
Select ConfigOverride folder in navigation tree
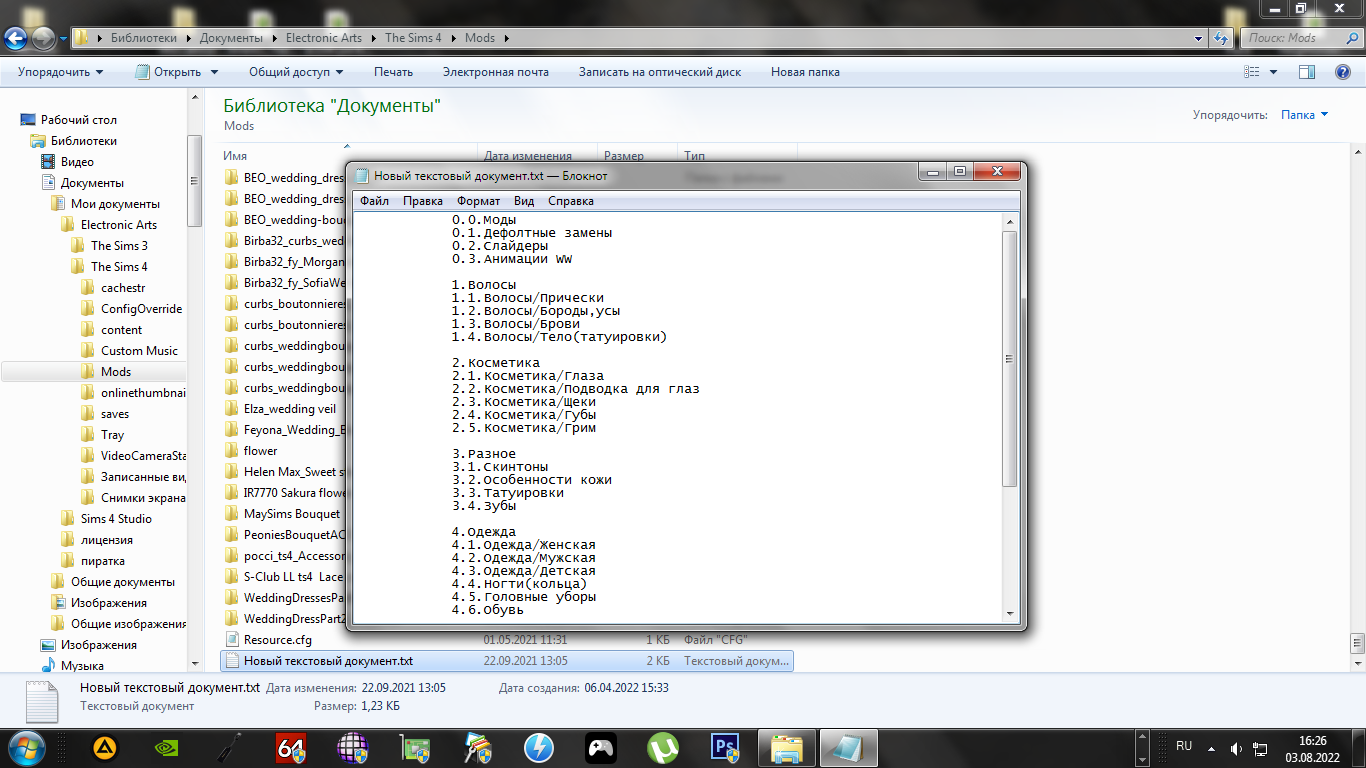point(141,309)
